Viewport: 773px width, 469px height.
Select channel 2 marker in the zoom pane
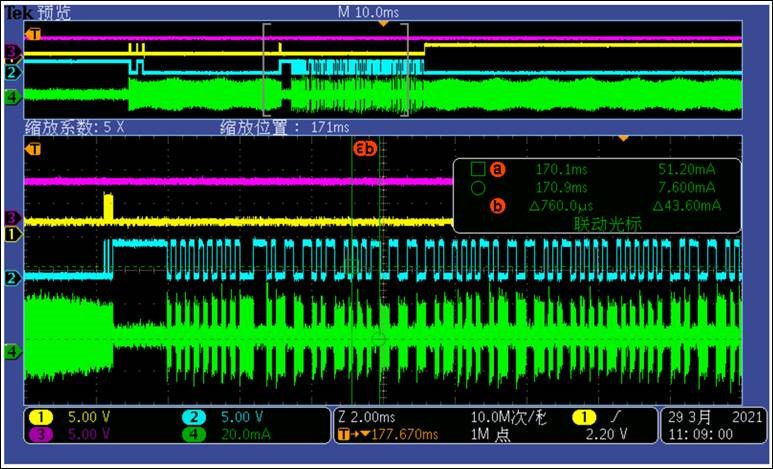(x=13, y=278)
